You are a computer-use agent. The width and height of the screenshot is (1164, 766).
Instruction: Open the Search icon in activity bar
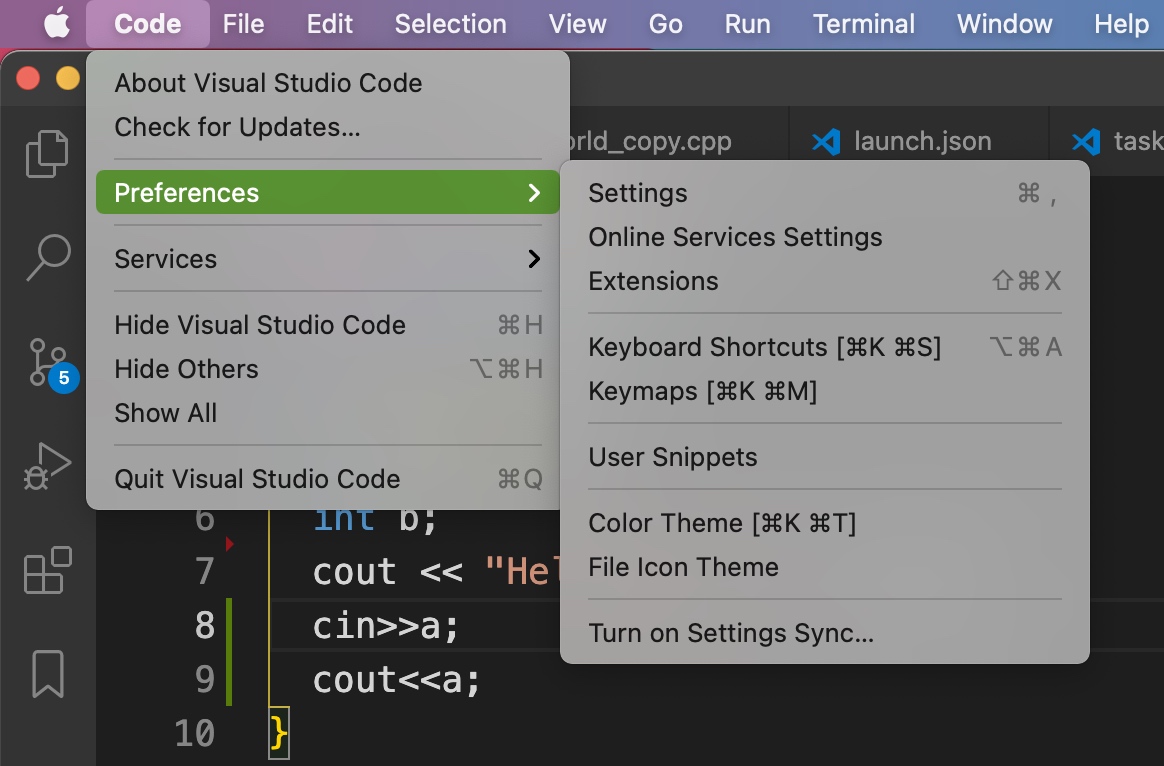(47, 257)
